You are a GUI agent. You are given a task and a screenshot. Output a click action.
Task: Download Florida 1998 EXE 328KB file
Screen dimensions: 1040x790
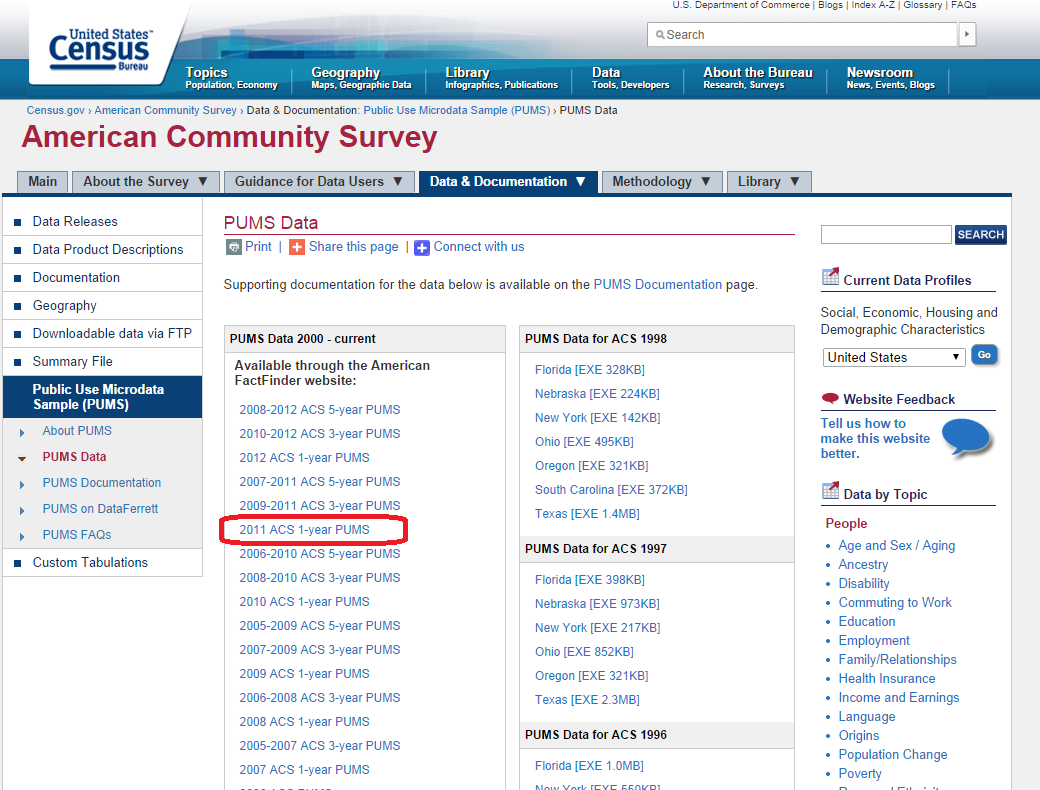click(x=590, y=369)
